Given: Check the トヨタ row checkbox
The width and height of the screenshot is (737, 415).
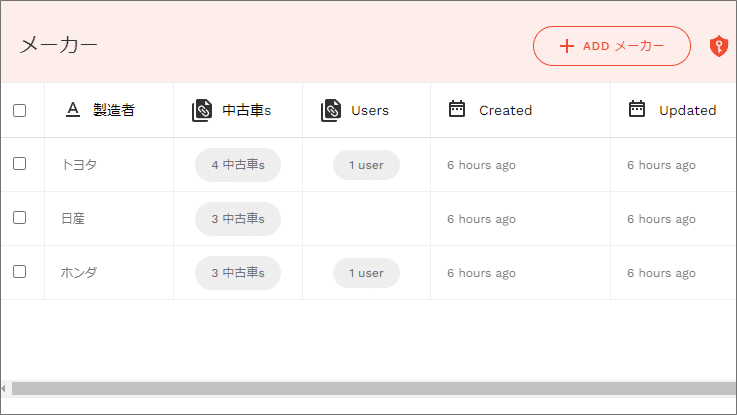Looking at the screenshot, I should pos(19,164).
